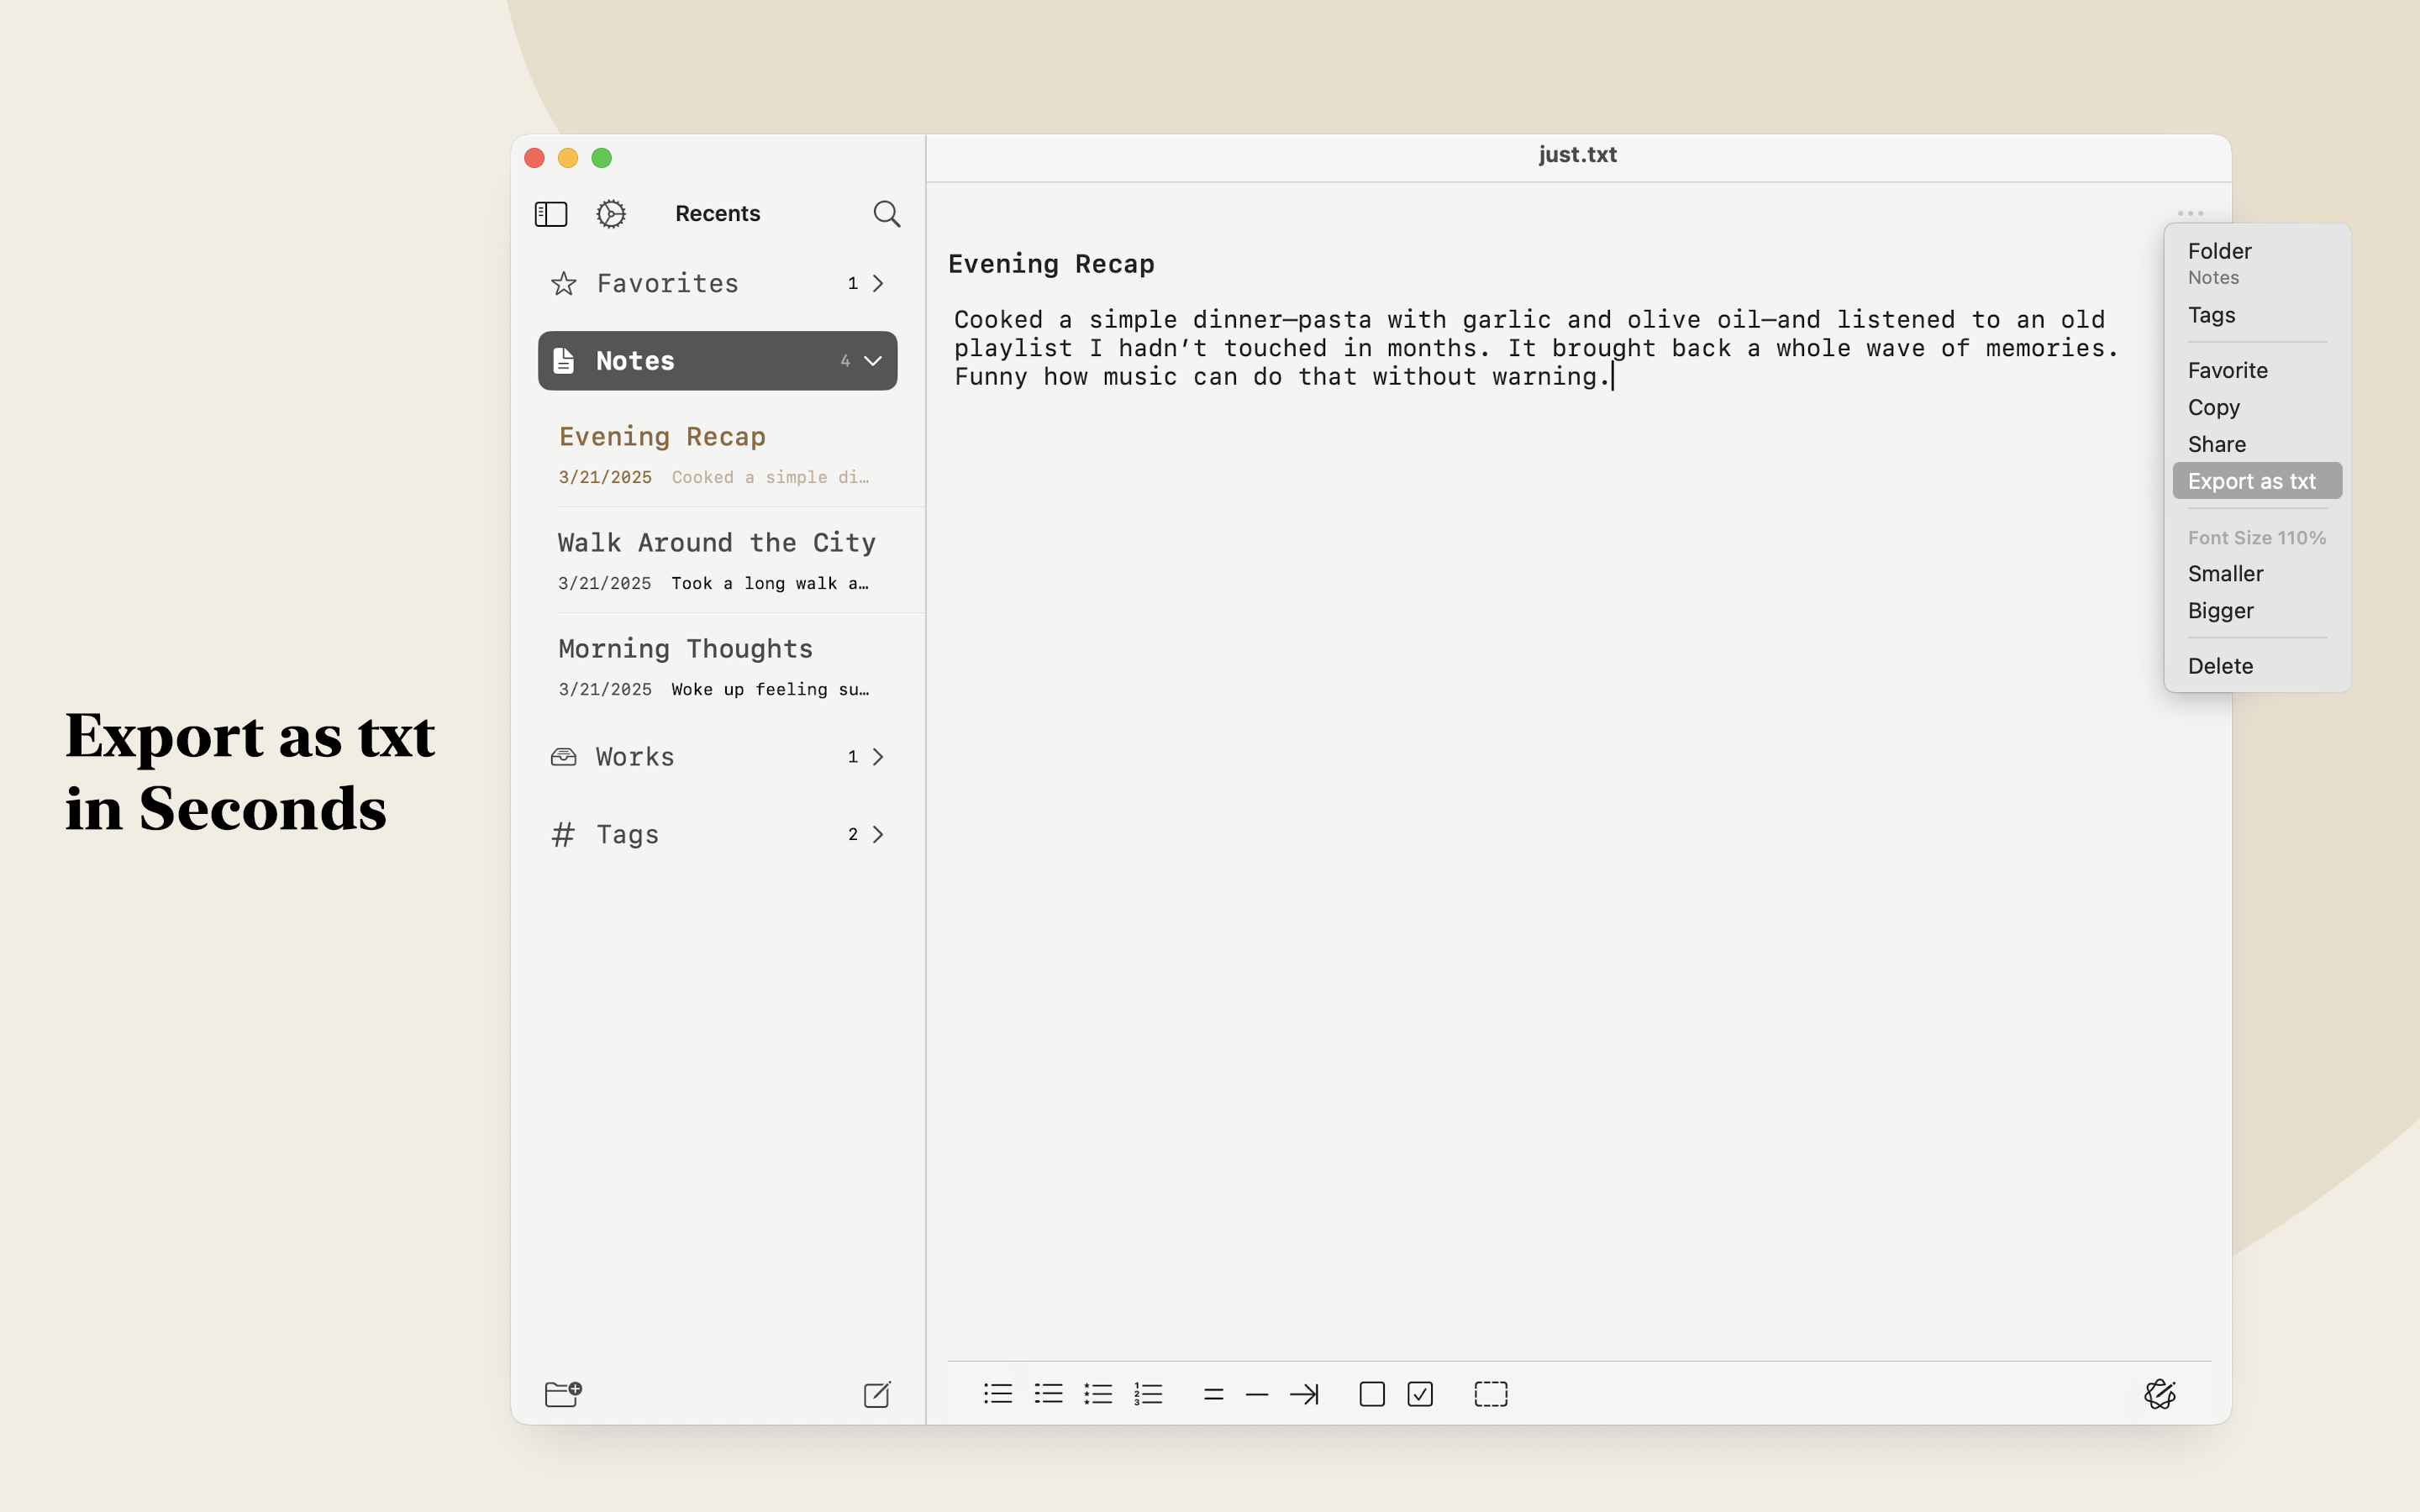Compose a new note icon

tap(877, 1394)
